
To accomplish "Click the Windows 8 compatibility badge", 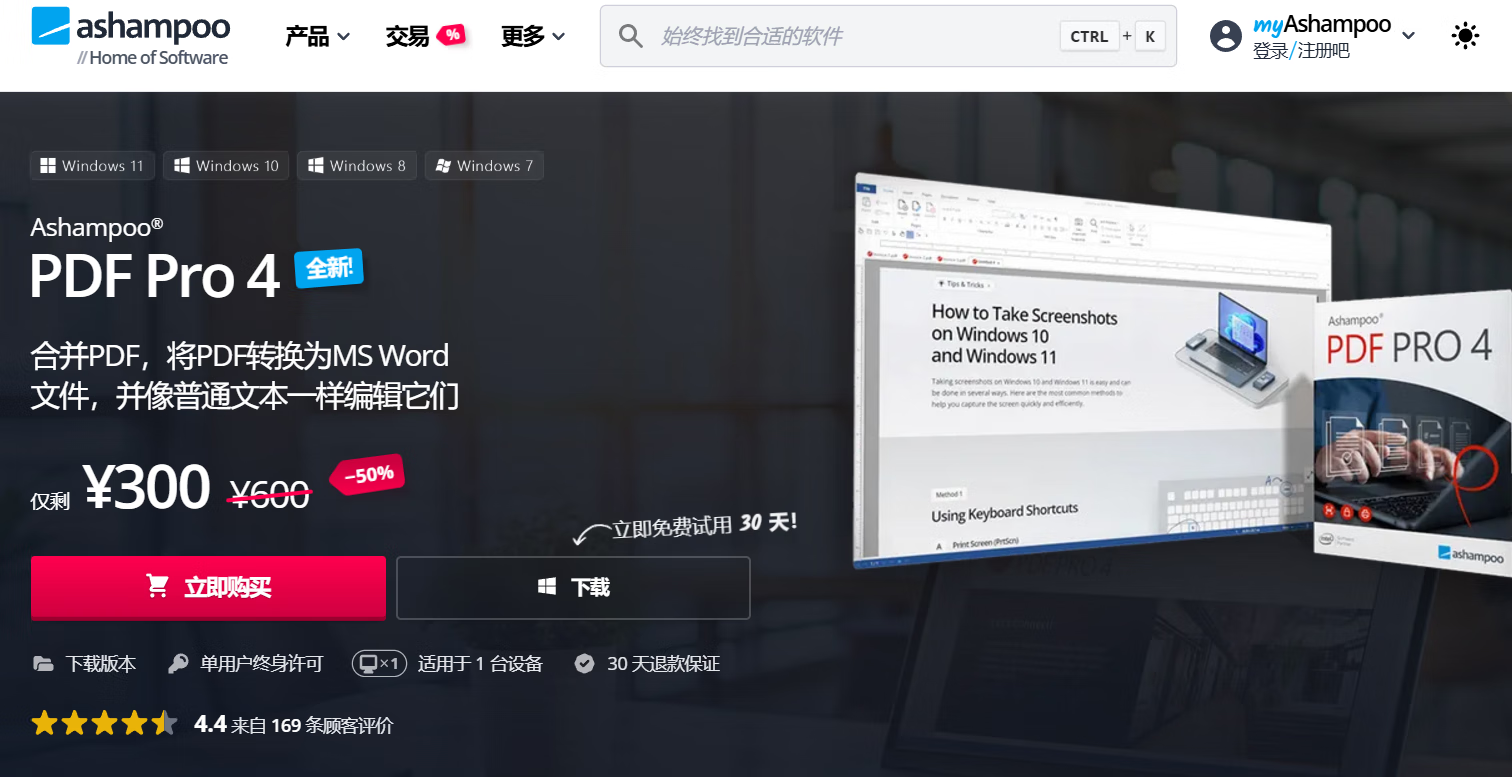I will tap(357, 166).
